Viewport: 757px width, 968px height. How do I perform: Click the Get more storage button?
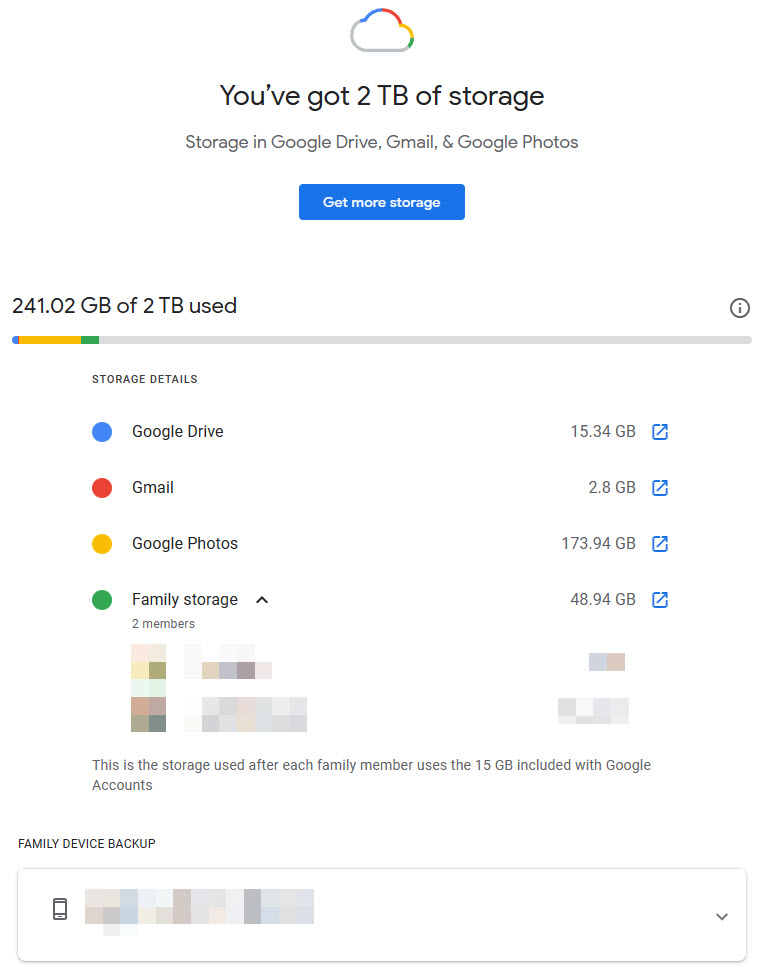(382, 202)
